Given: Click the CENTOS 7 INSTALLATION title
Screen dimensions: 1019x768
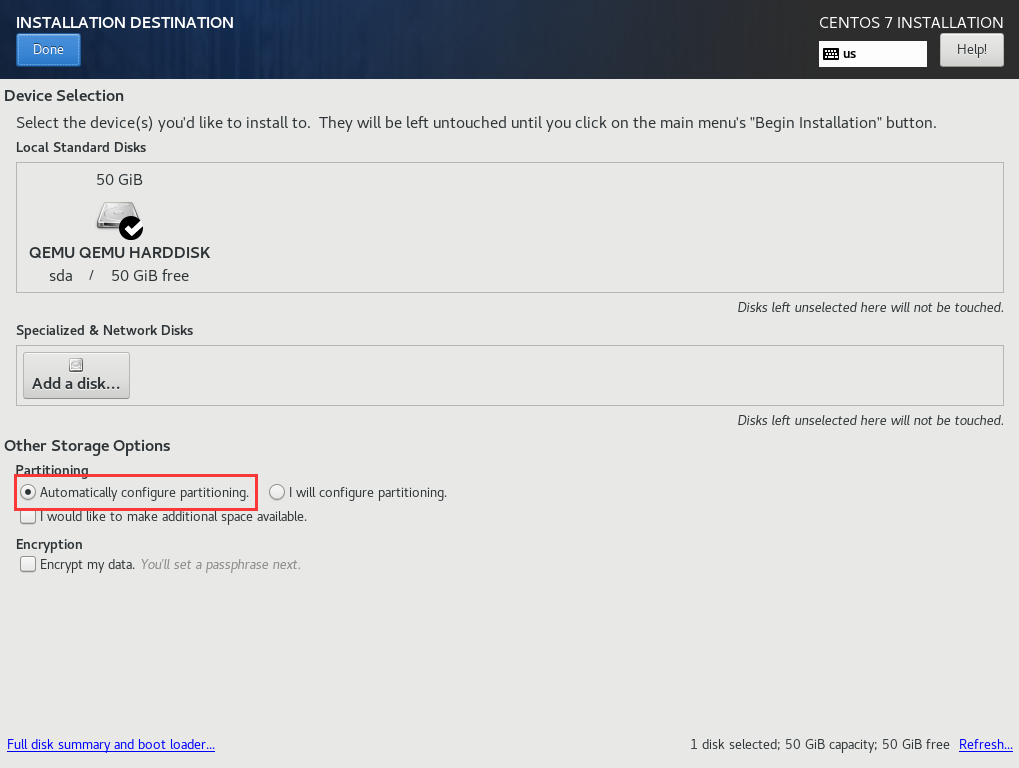Looking at the screenshot, I should coord(911,23).
